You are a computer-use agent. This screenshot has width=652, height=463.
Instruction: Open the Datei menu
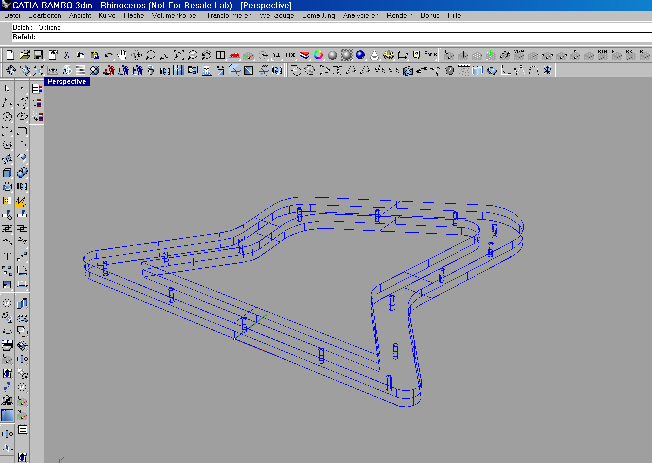point(10,17)
